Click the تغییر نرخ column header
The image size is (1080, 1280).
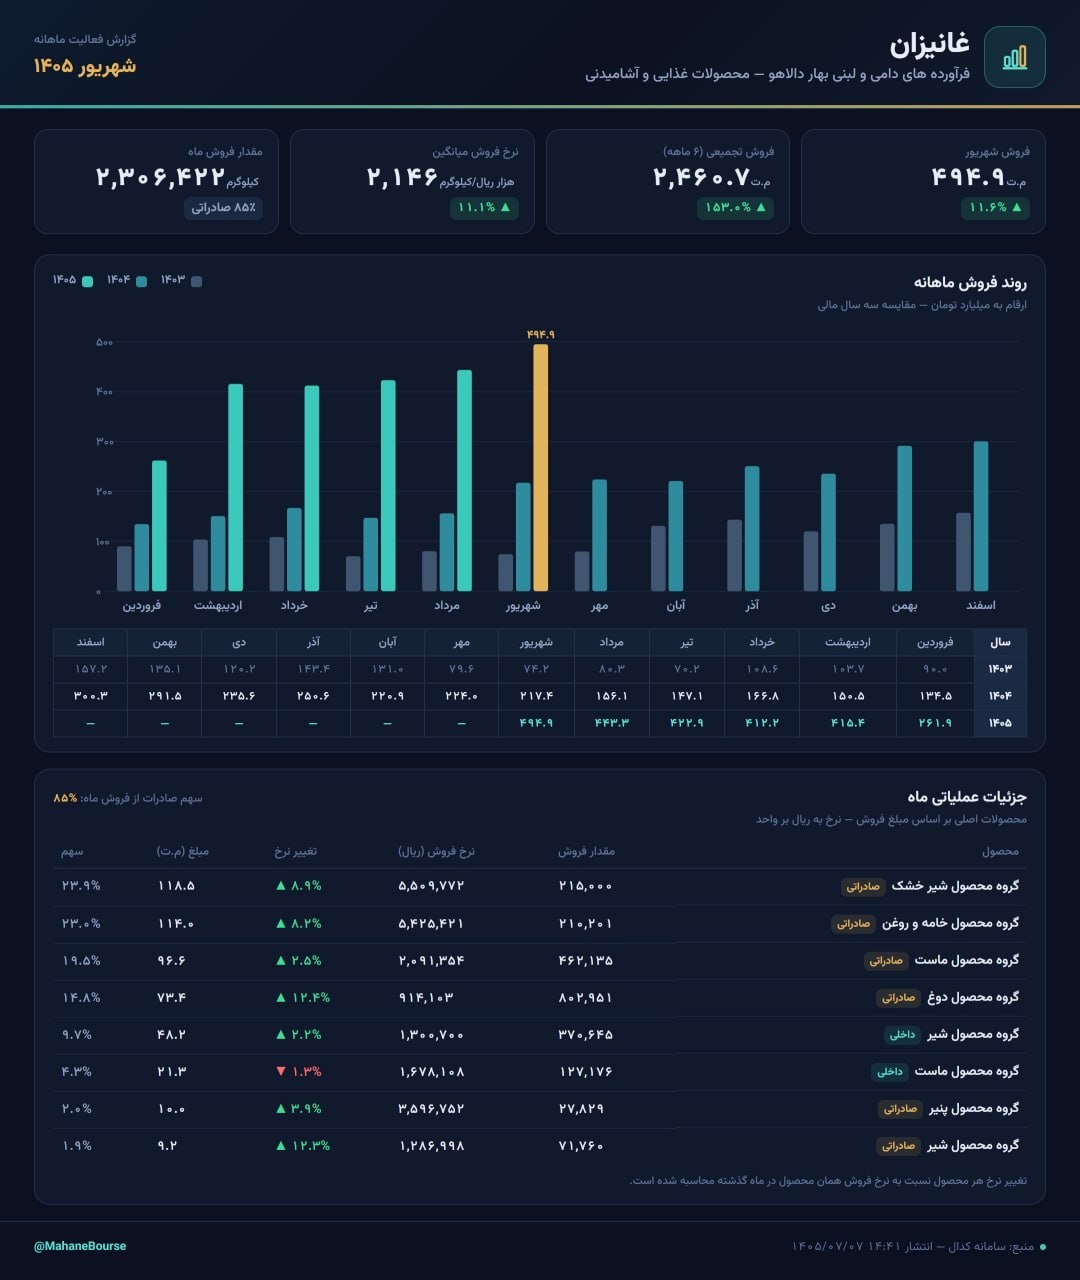[x=296, y=852]
